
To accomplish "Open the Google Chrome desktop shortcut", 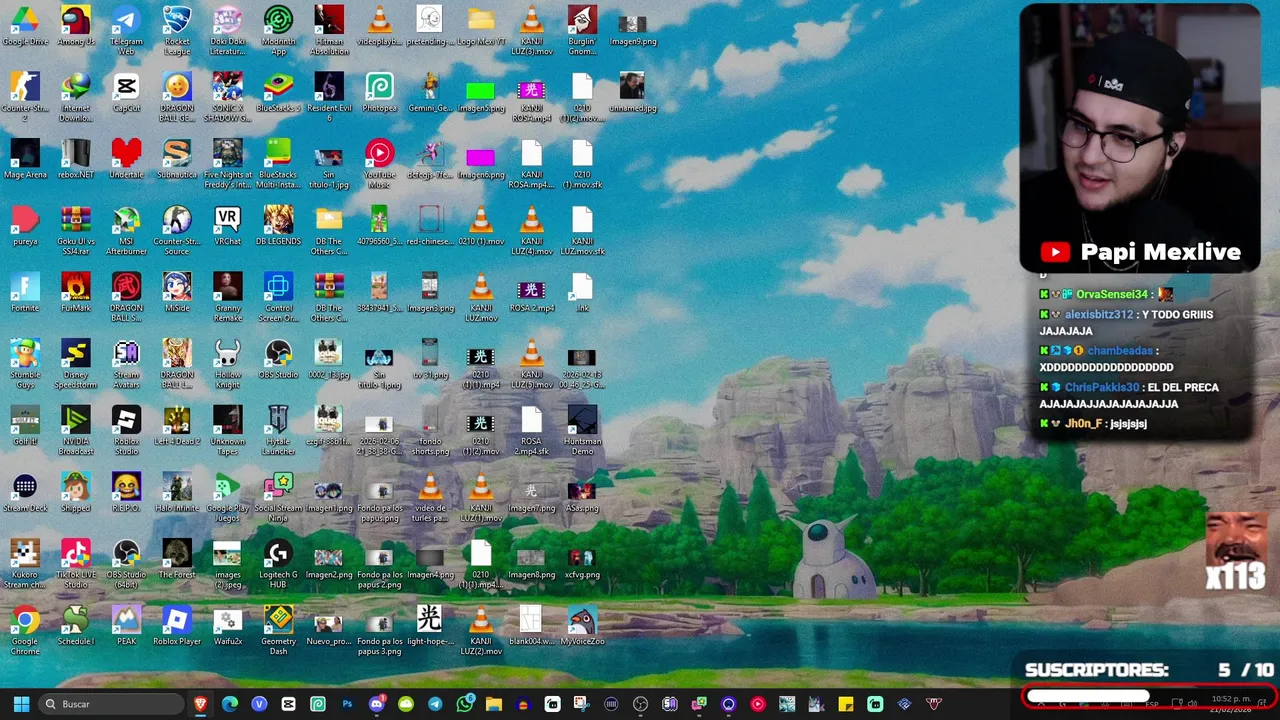I will click(25, 631).
